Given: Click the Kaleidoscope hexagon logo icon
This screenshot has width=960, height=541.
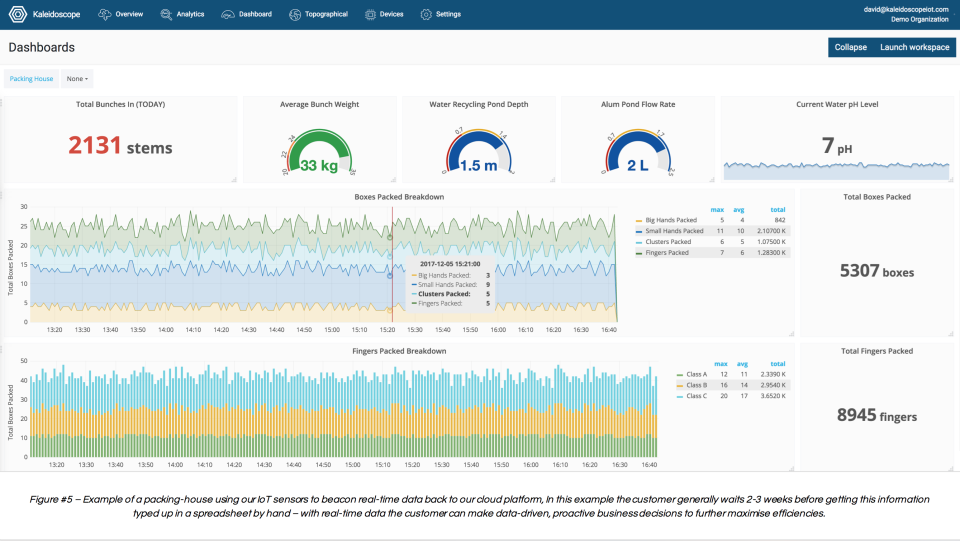Looking at the screenshot, I should point(17,14).
